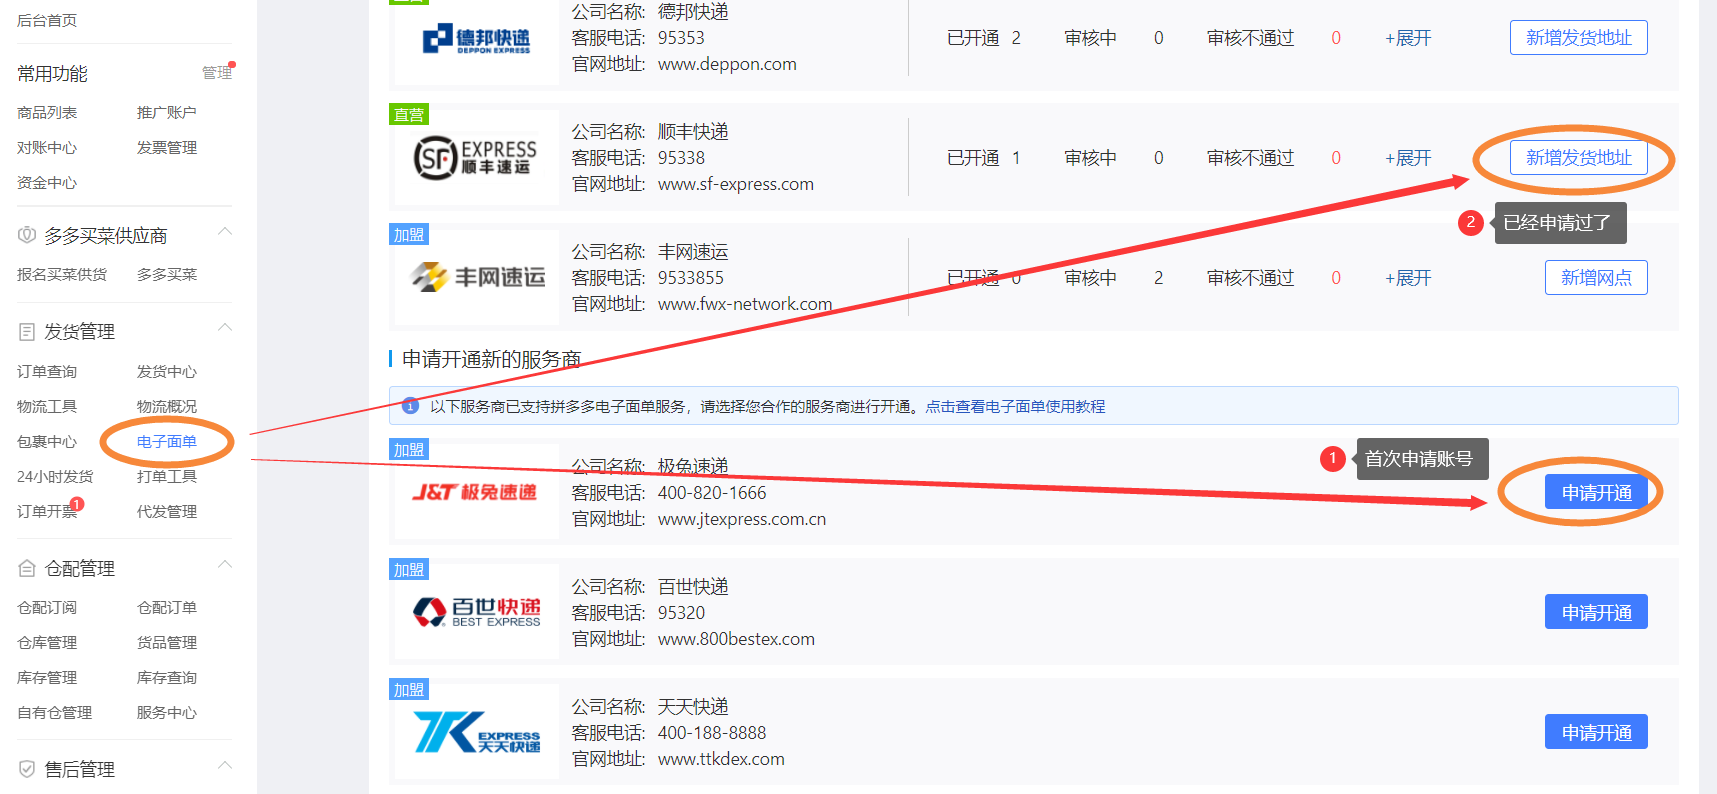
Task: Click 新增发货地址 for 德邦快递
Action: pos(1578,38)
